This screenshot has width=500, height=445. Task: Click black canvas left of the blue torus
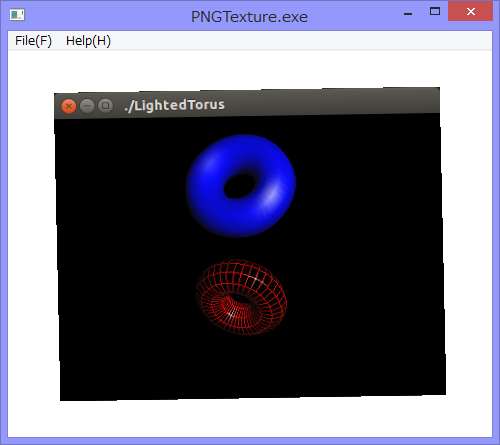120,187
